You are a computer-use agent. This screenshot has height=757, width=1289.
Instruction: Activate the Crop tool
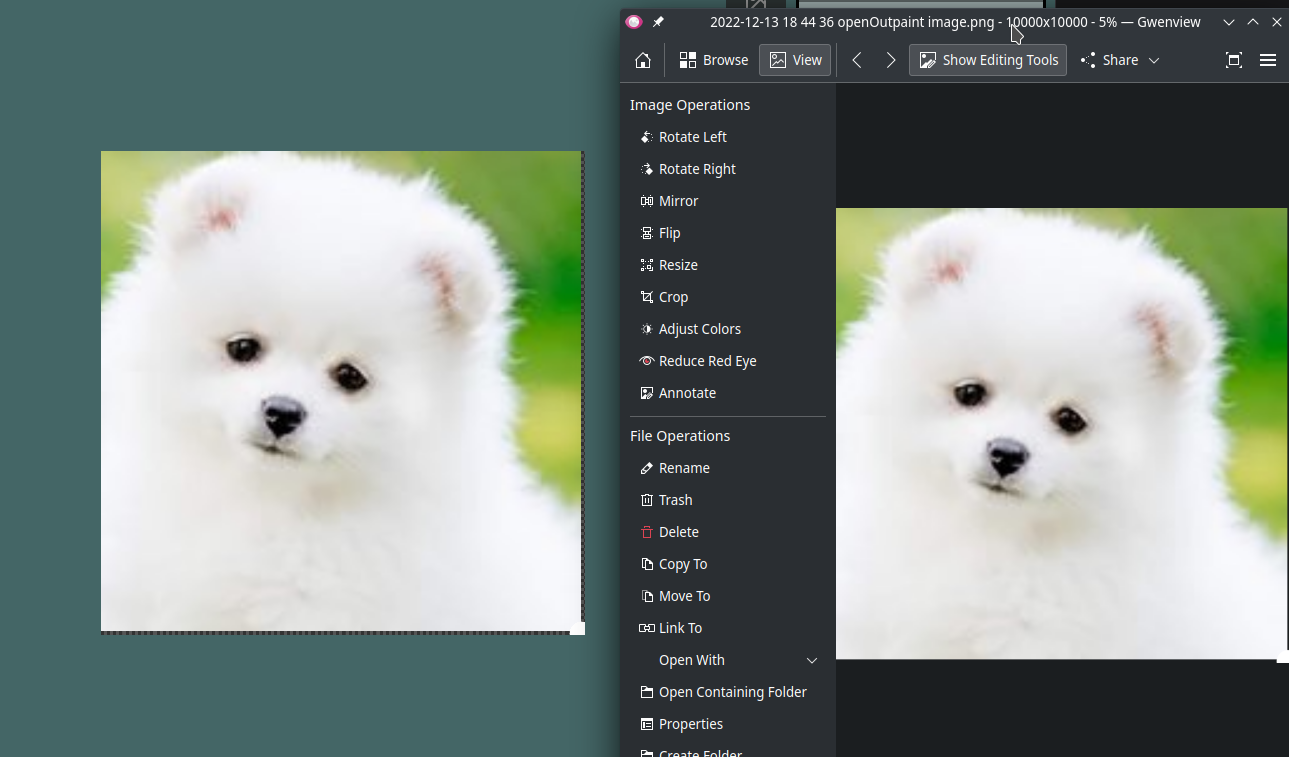point(673,296)
